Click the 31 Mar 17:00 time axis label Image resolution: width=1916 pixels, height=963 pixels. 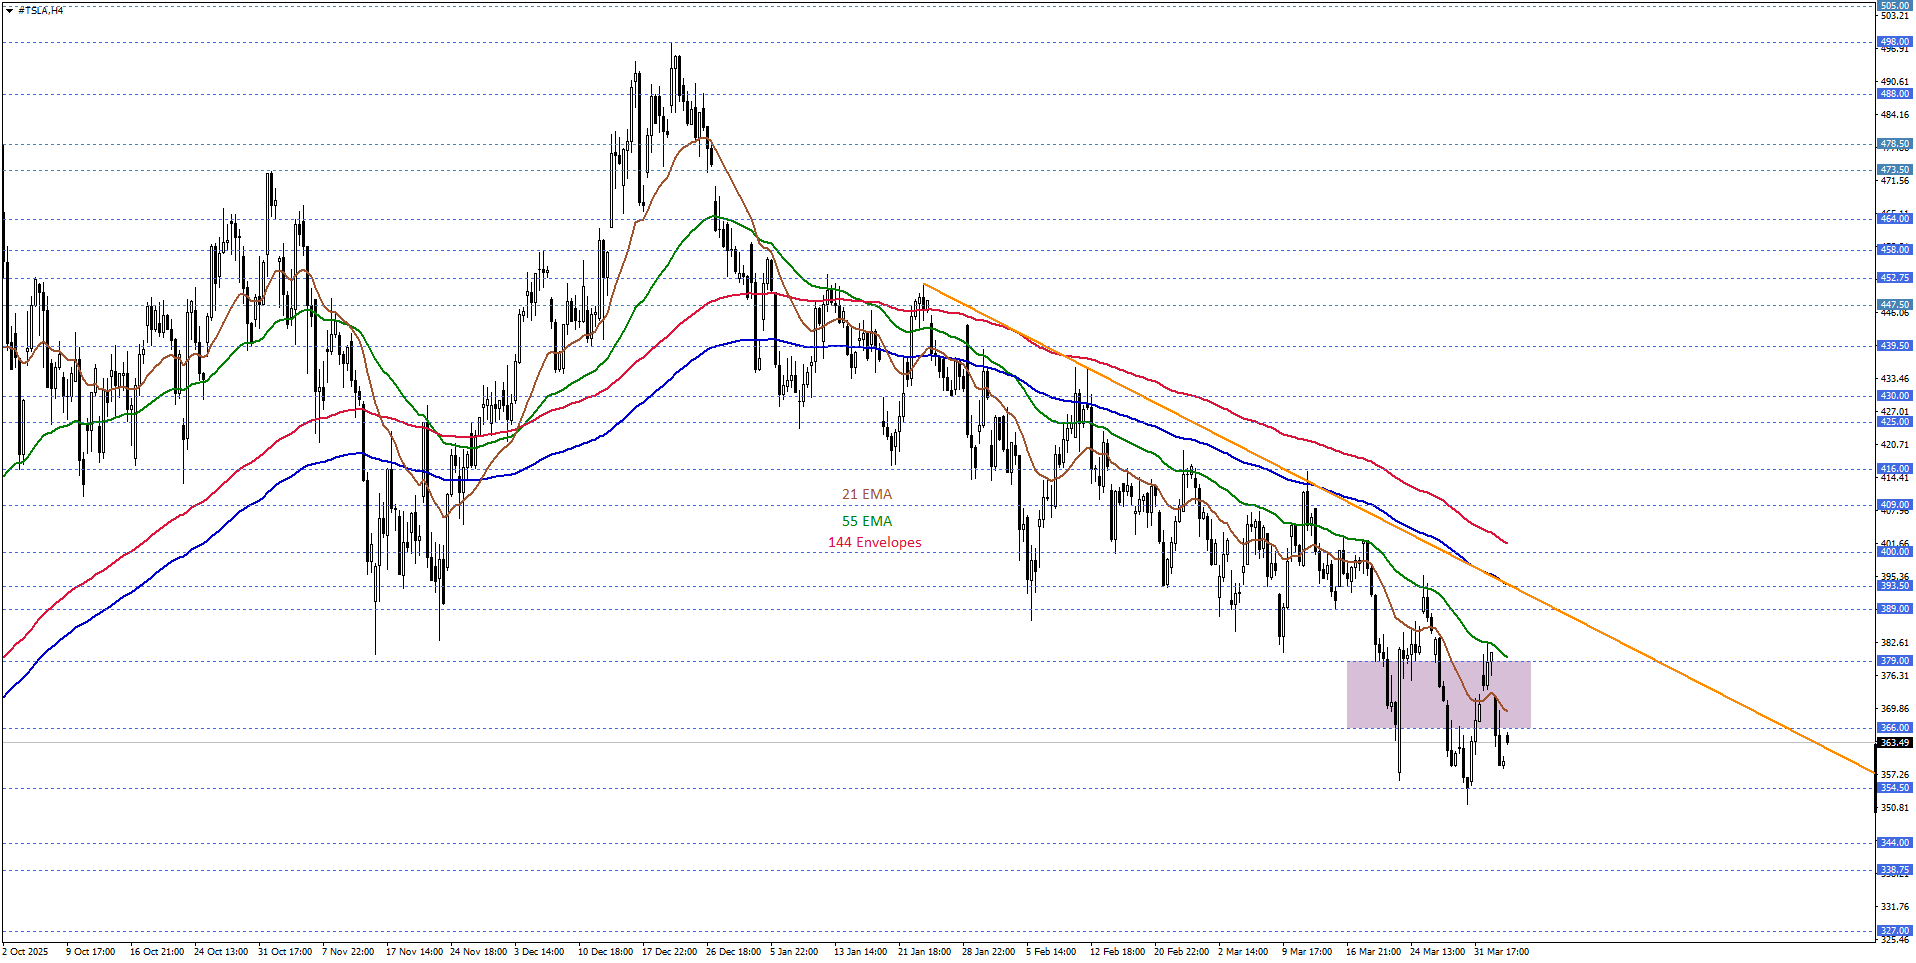(1501, 952)
